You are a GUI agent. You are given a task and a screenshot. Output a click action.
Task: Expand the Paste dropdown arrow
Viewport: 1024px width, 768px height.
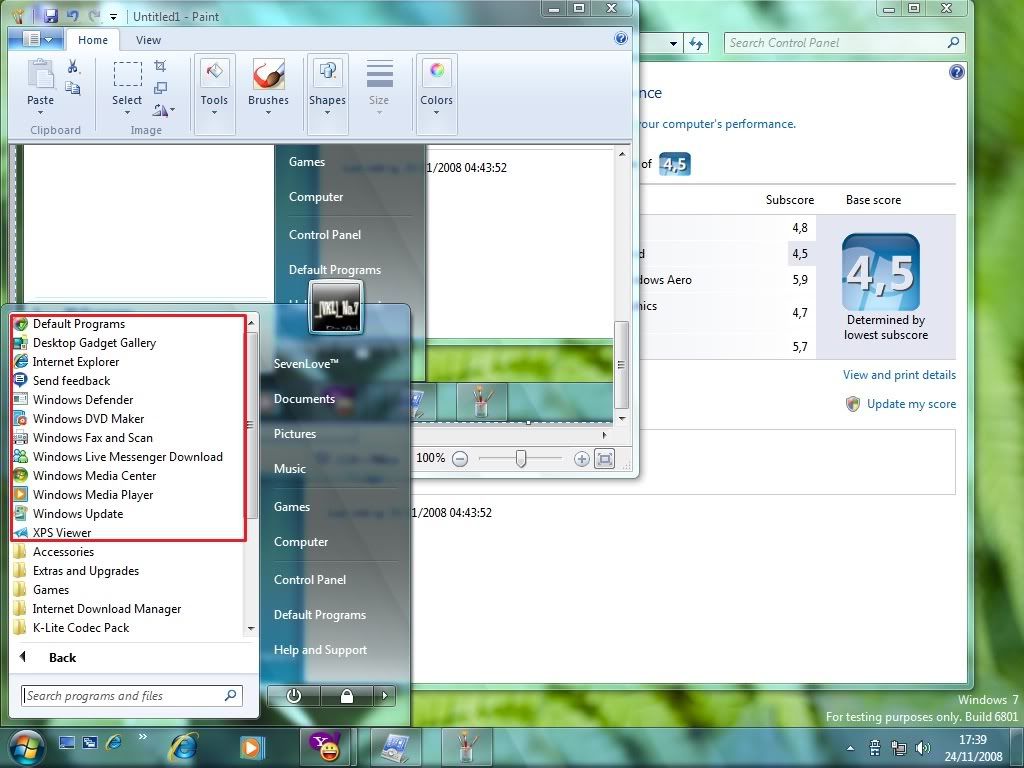[40, 112]
